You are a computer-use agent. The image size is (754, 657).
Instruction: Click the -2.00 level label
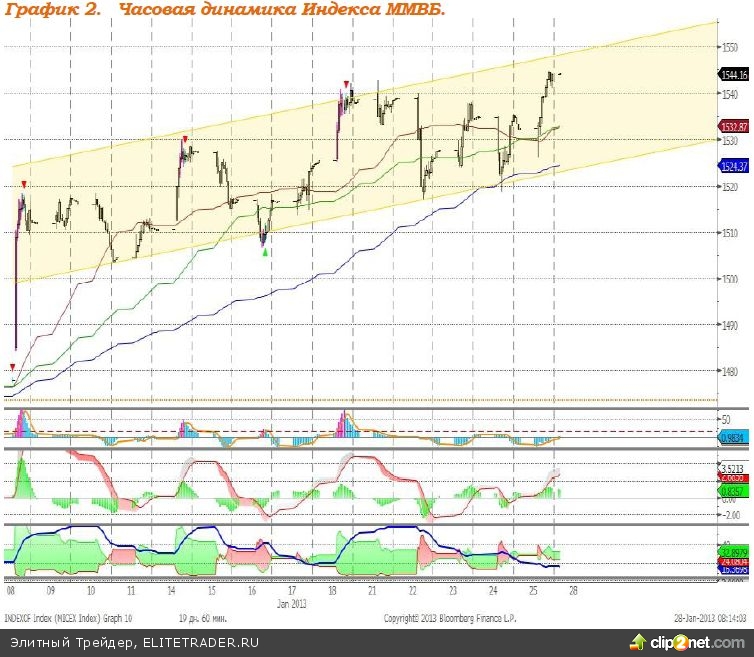coord(731,515)
